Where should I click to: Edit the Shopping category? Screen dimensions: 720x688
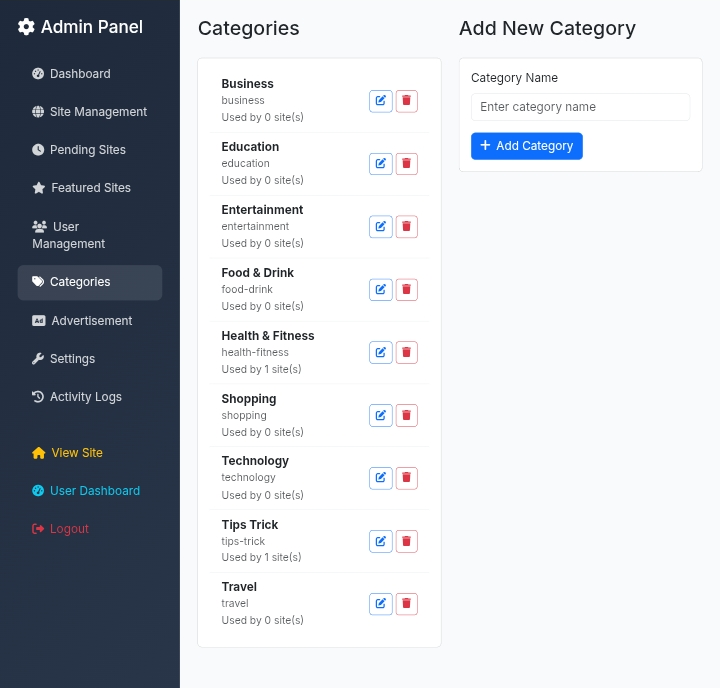[381, 416]
